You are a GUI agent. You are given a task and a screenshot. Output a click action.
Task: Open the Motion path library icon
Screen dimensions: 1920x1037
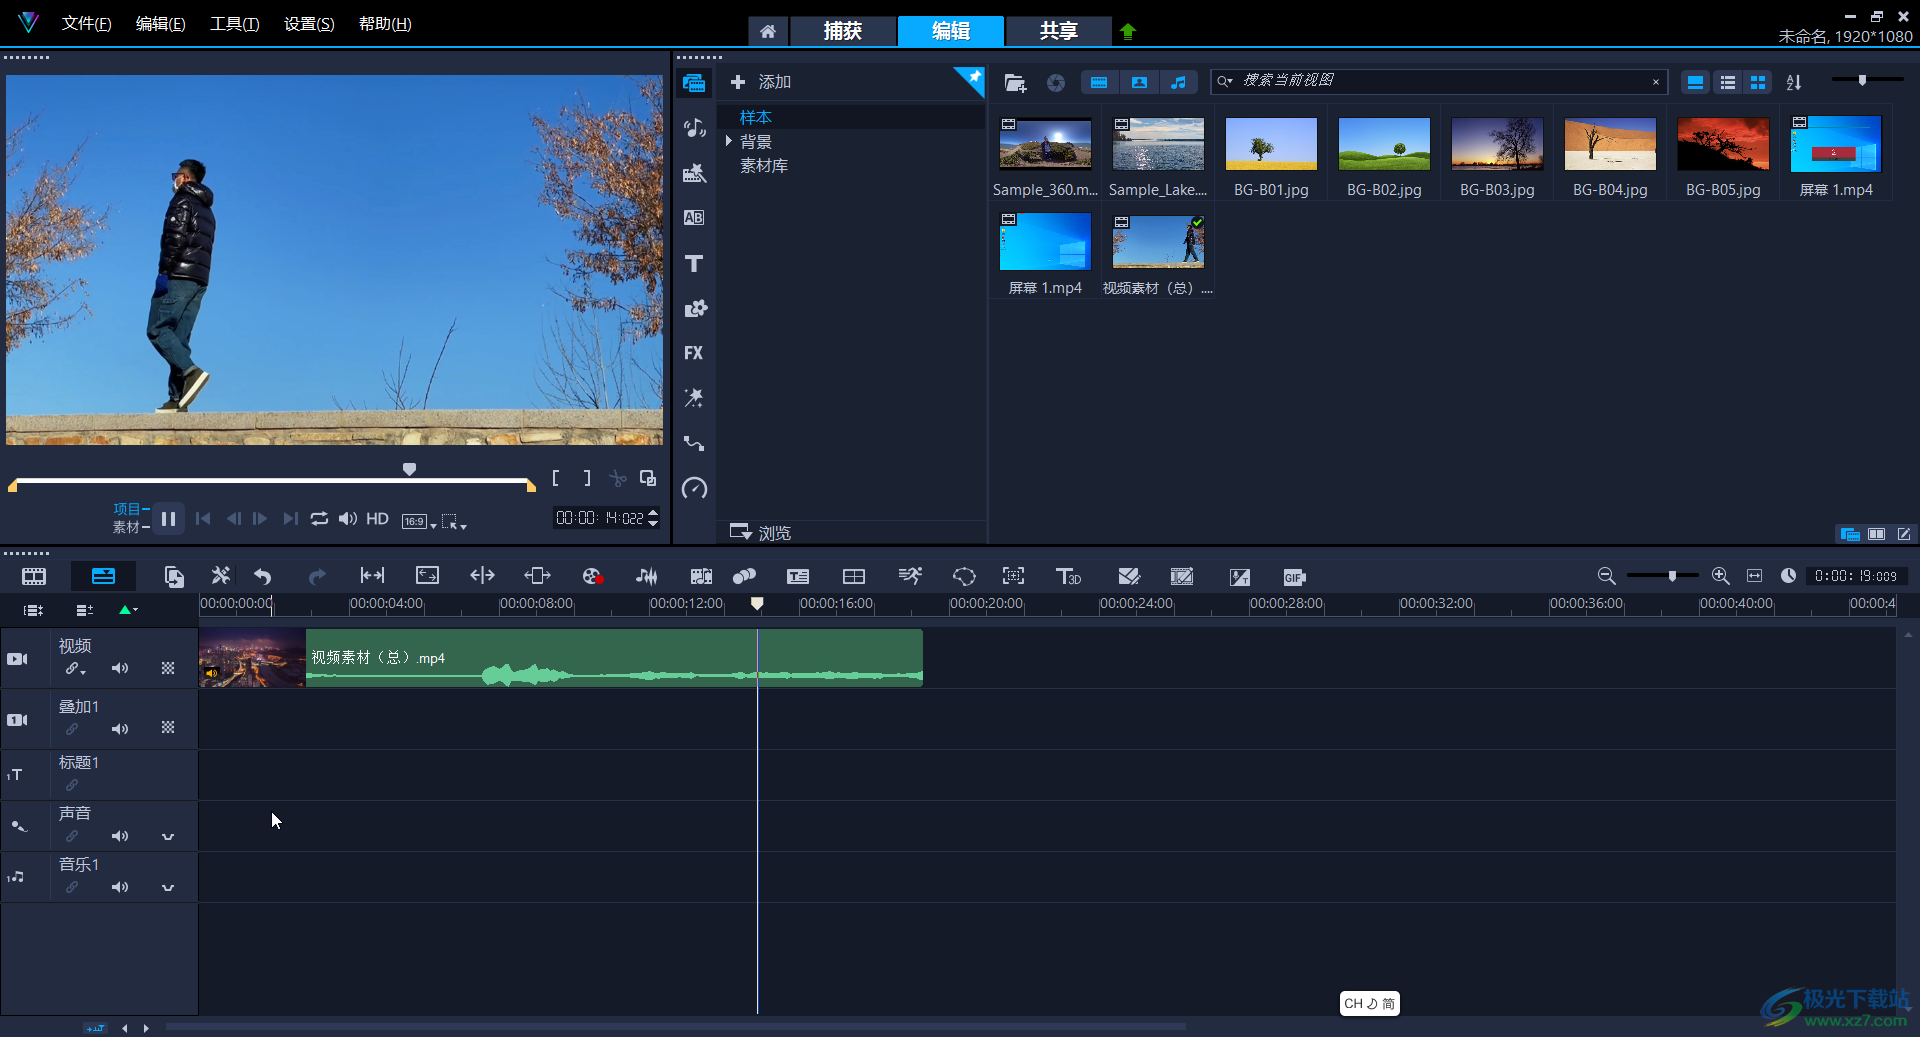(x=694, y=443)
